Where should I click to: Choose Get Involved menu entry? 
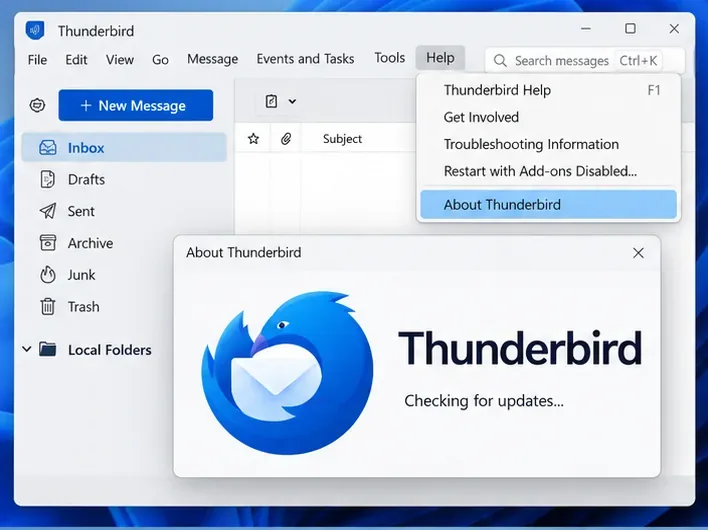pyautogui.click(x=549, y=117)
